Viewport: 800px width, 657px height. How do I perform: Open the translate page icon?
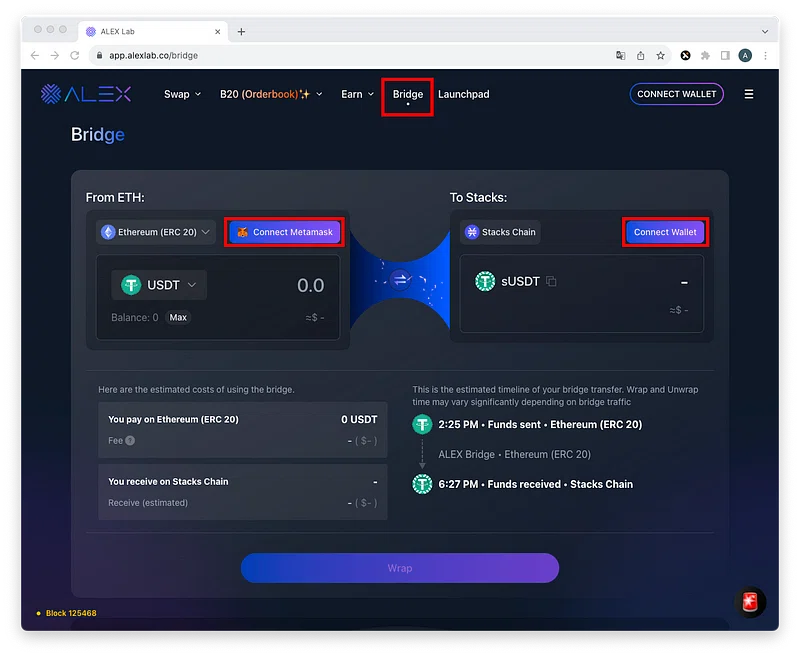tap(620, 55)
